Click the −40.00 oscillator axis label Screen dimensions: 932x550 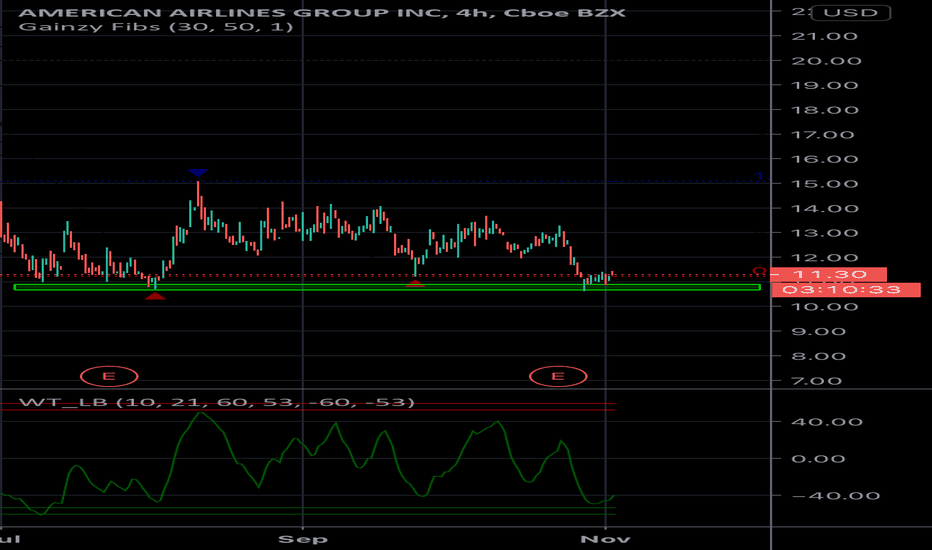[836, 496]
